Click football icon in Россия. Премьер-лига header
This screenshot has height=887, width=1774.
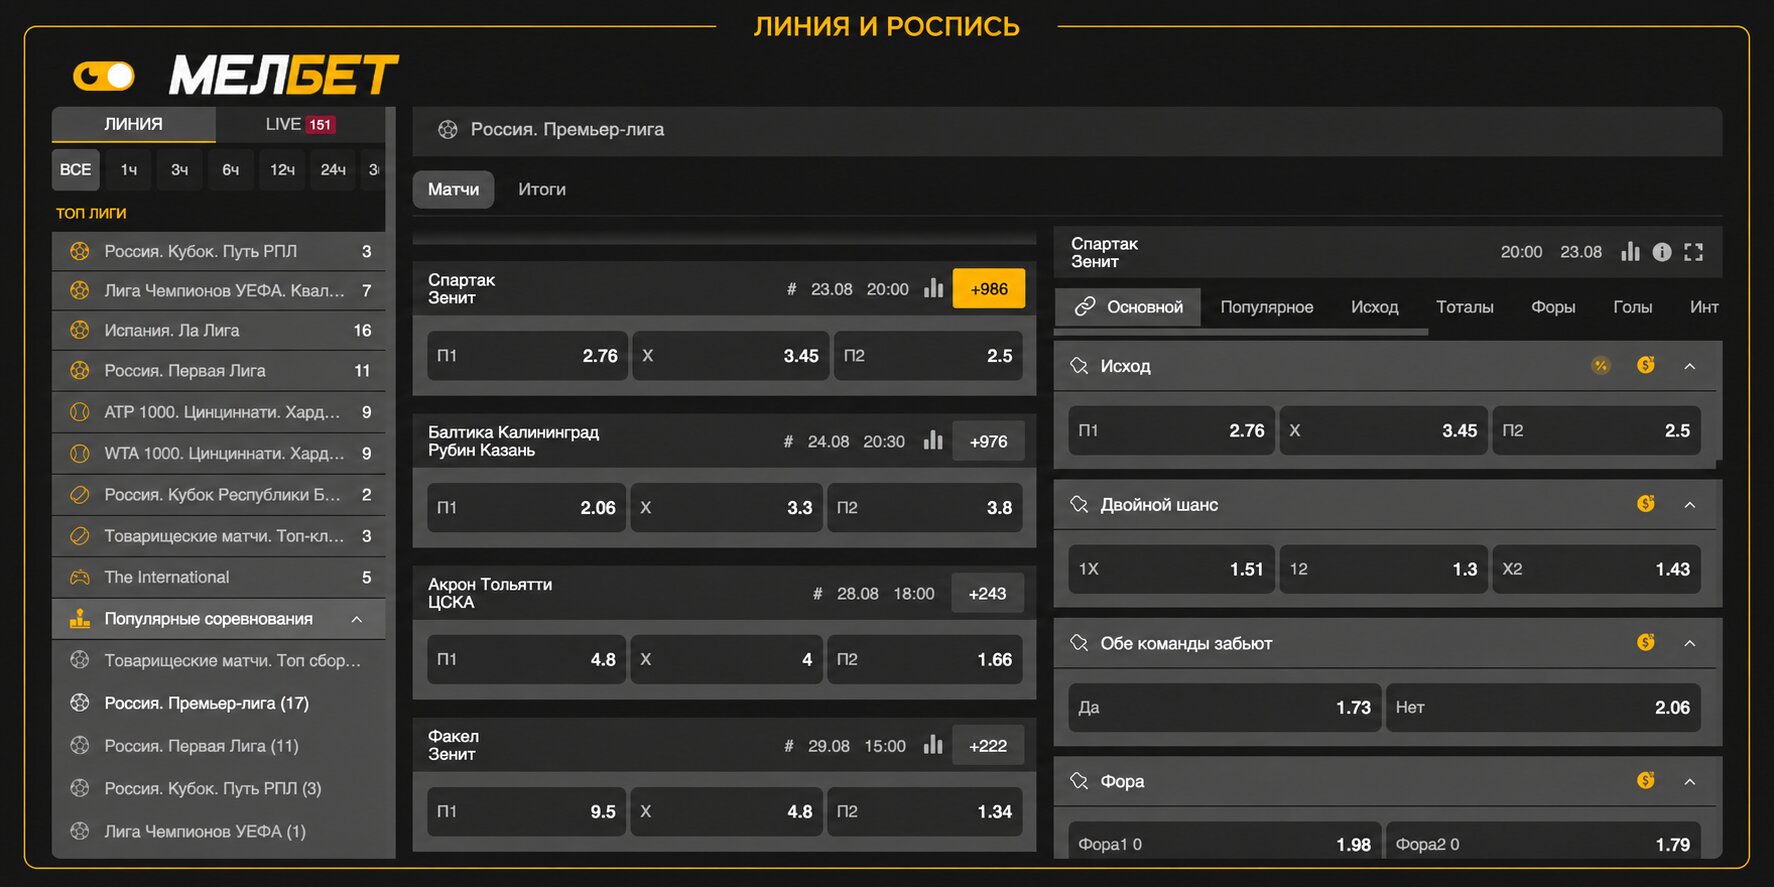(448, 130)
